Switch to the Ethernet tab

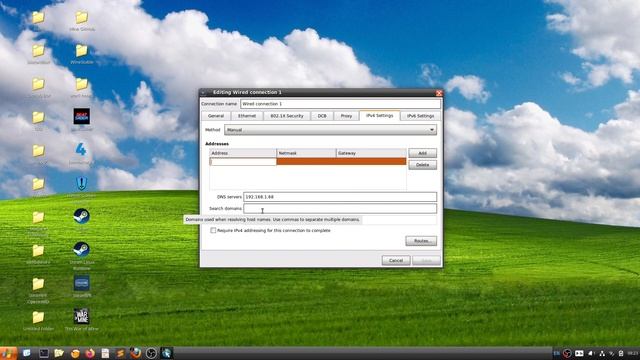[247, 116]
